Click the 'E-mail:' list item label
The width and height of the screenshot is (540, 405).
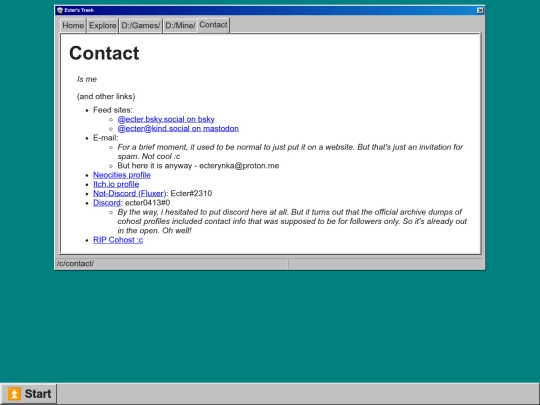click(105, 138)
